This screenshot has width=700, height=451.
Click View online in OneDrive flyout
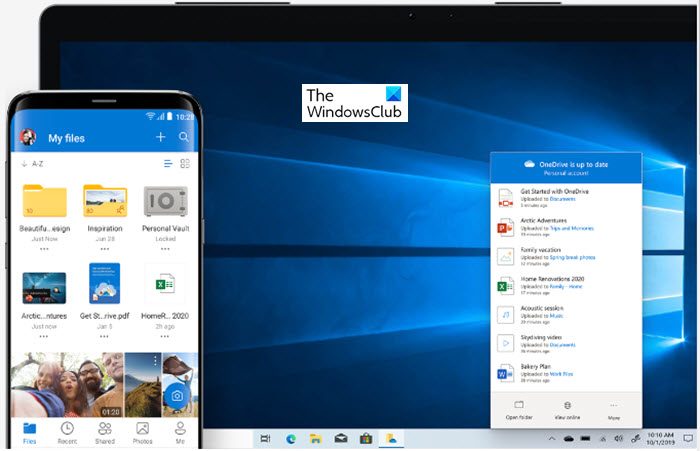[567, 411]
